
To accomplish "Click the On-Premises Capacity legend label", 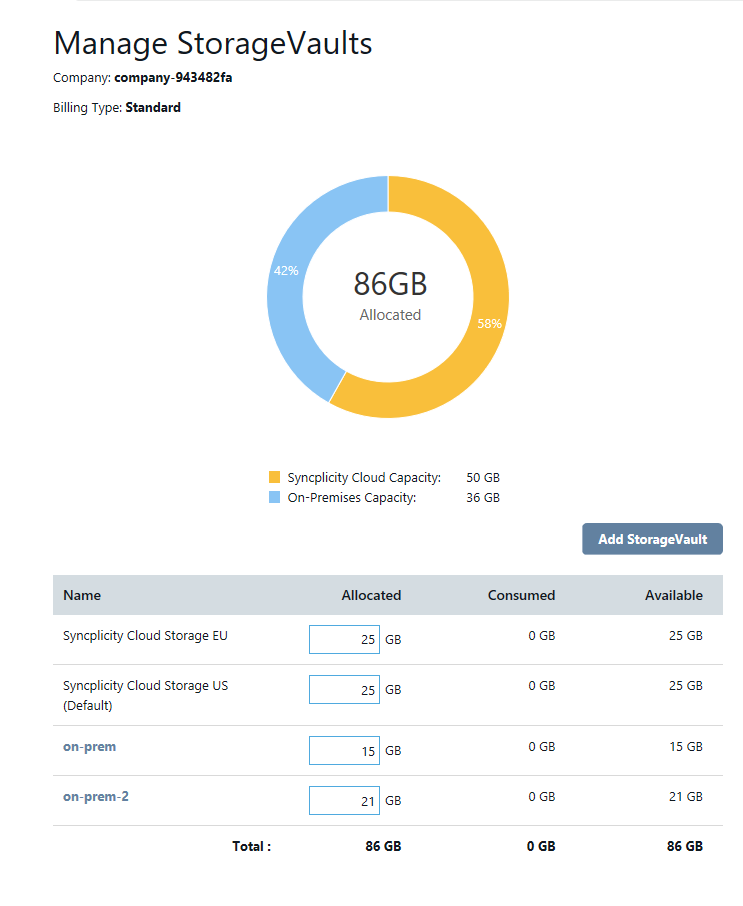I will [352, 497].
